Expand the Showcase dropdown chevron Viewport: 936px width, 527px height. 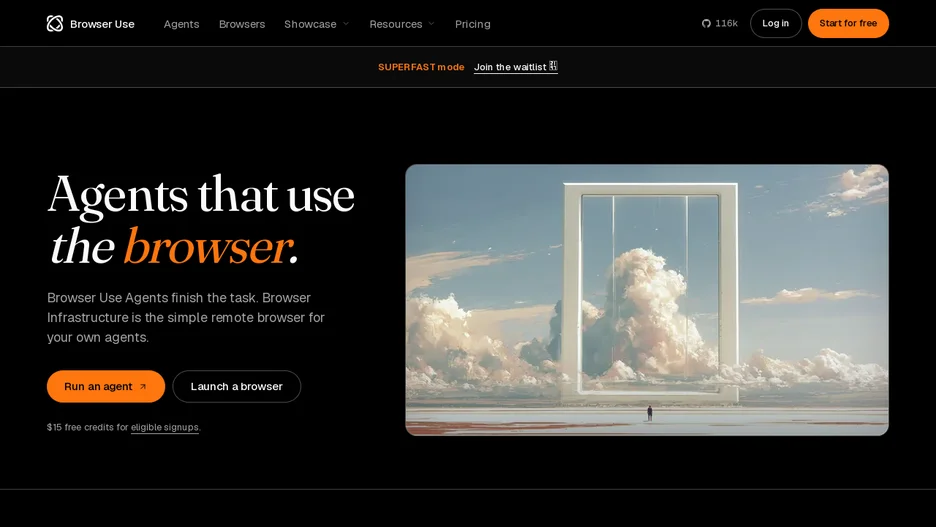click(346, 24)
